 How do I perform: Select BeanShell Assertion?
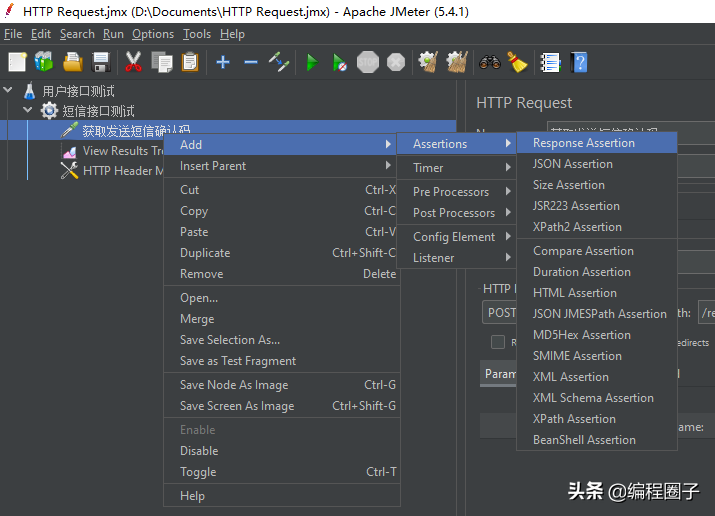597,440
